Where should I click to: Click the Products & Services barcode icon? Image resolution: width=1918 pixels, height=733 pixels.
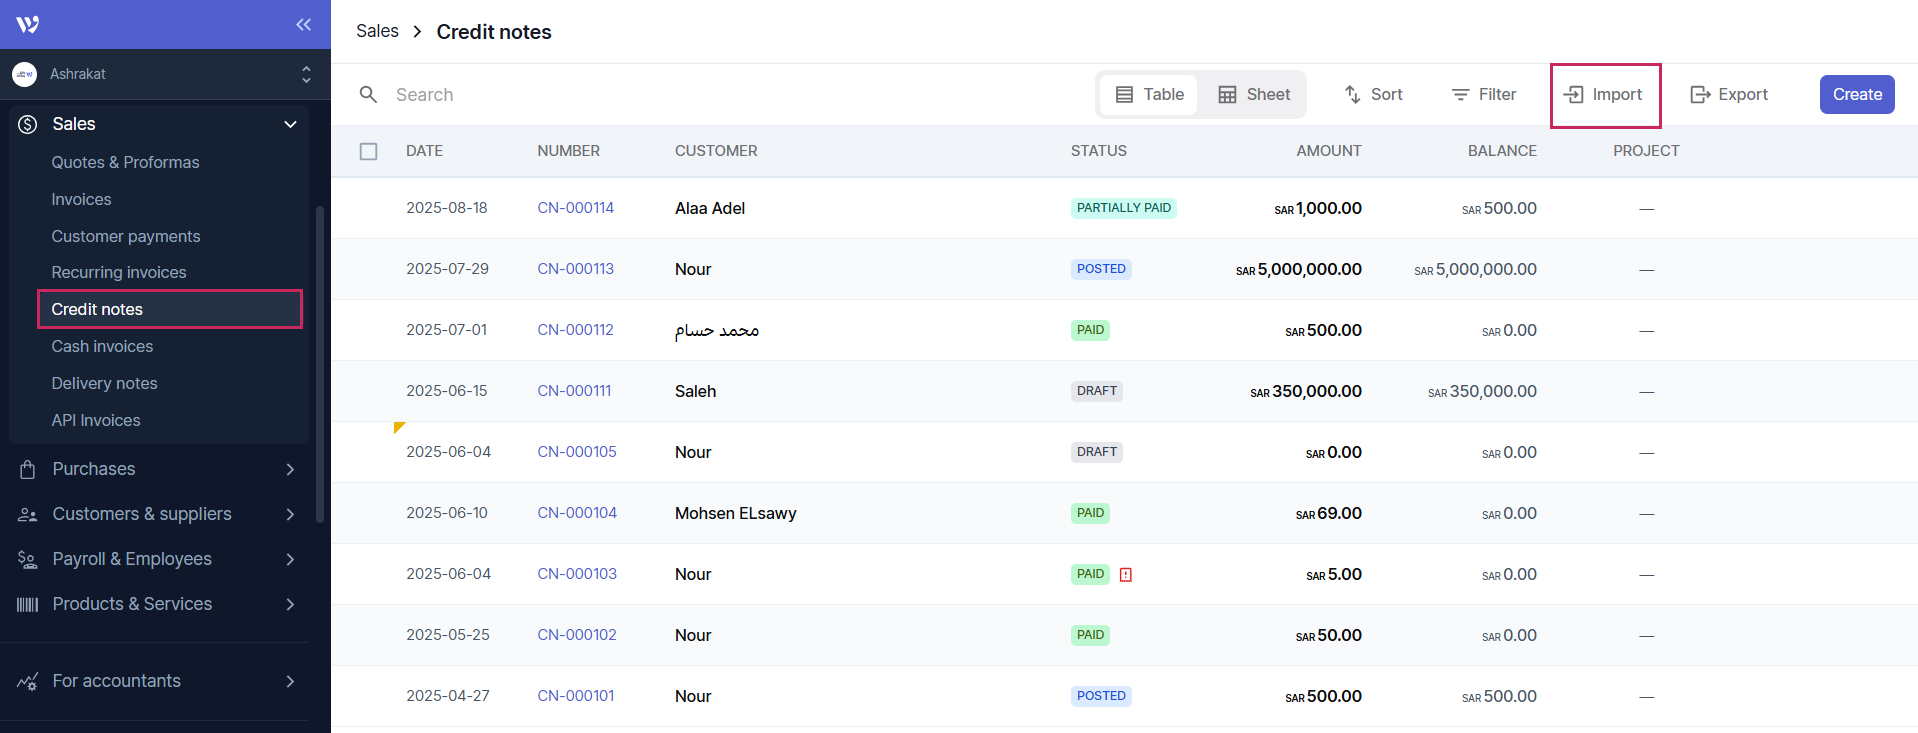[x=28, y=604]
